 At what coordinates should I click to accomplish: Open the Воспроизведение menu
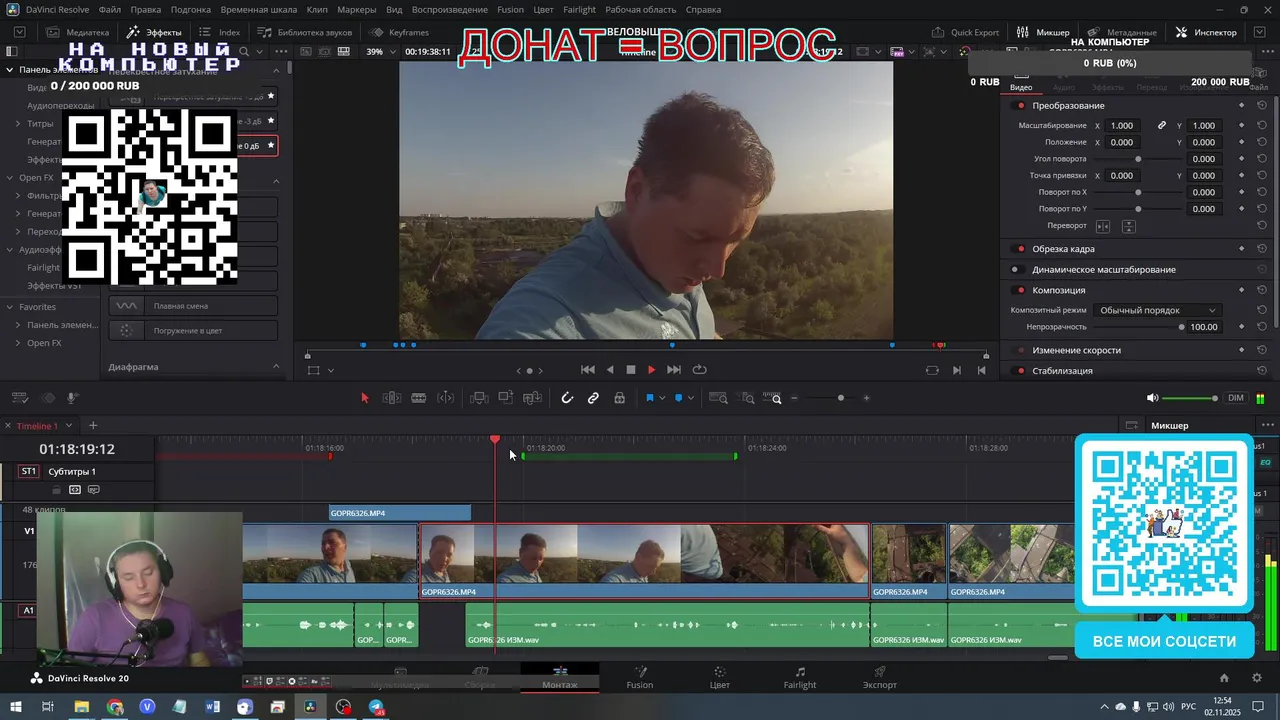pos(450,10)
